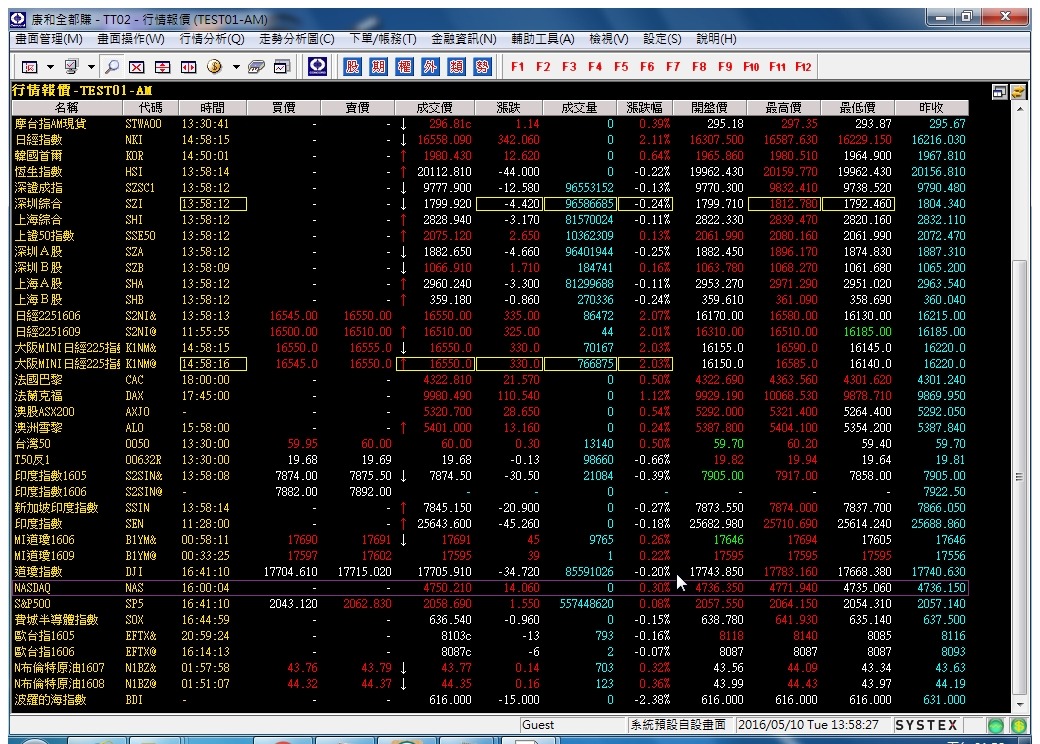Click the SYSTEX logo in status bar
This screenshot has height=744, width=1040.
(927, 725)
